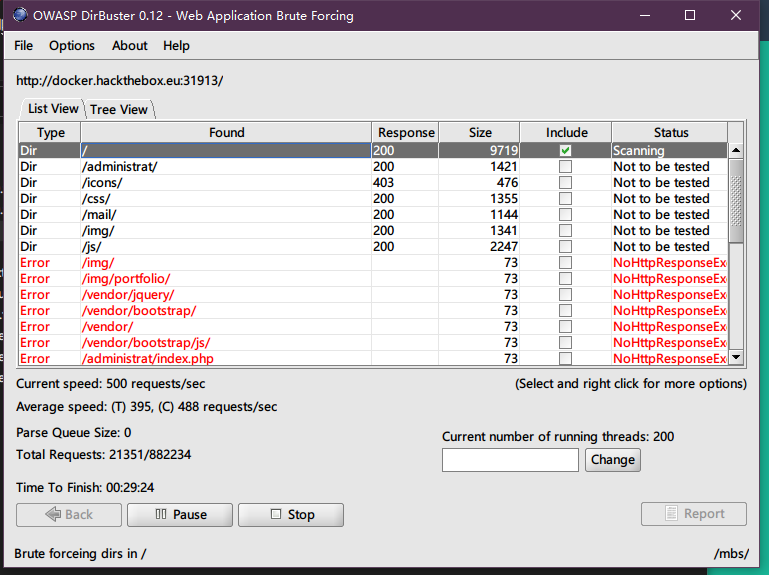Open the File menu
This screenshot has width=769, height=575.
[23, 46]
